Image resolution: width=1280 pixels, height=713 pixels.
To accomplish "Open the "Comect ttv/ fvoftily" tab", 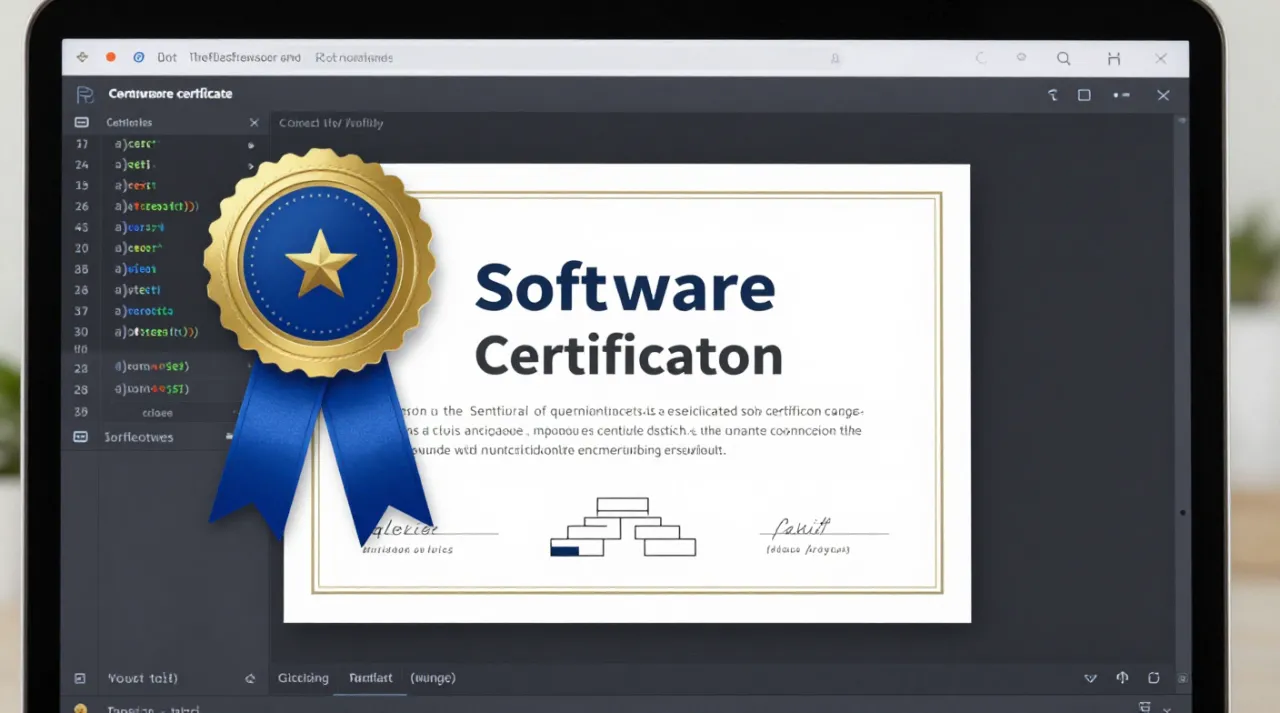I will pyautogui.click(x=331, y=123).
